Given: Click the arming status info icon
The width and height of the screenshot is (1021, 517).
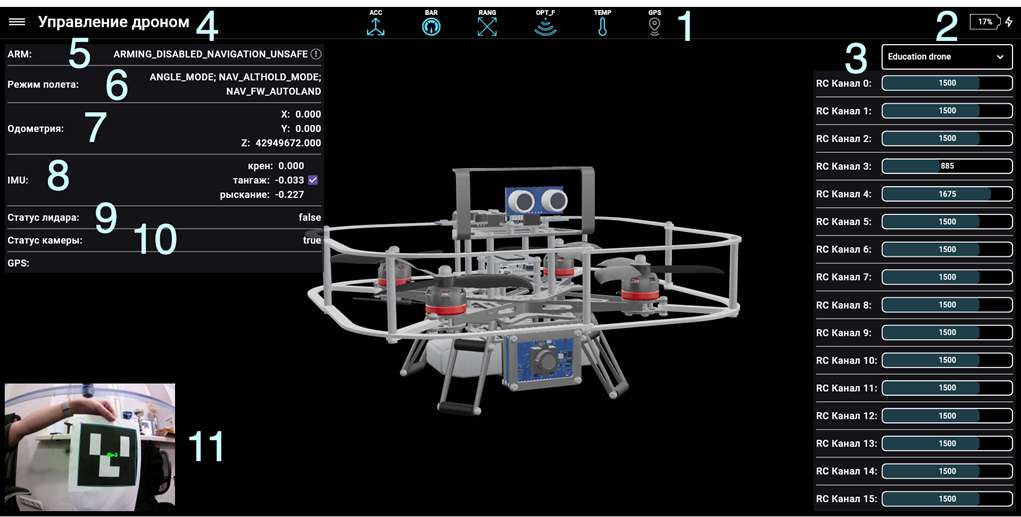Looking at the screenshot, I should click(x=316, y=54).
